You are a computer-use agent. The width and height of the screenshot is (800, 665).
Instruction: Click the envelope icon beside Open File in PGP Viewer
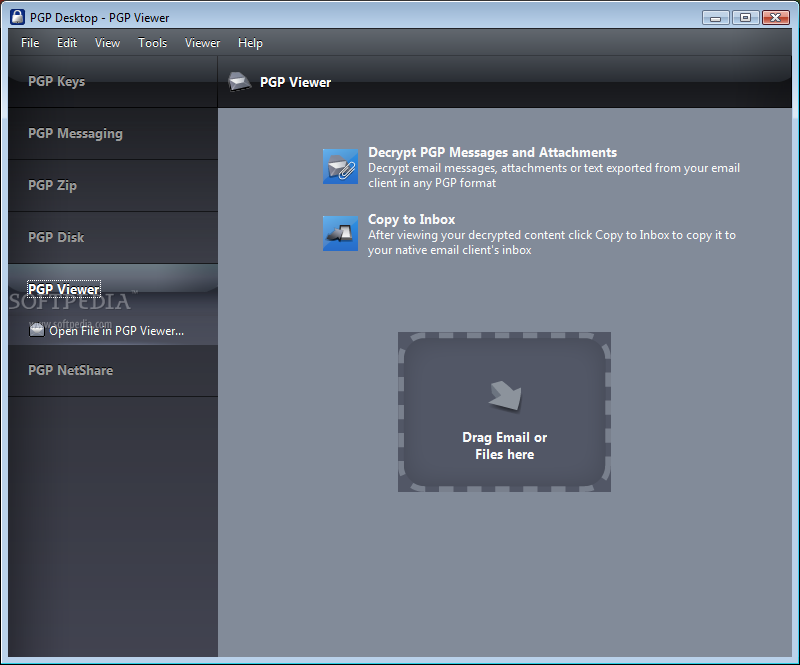37,331
